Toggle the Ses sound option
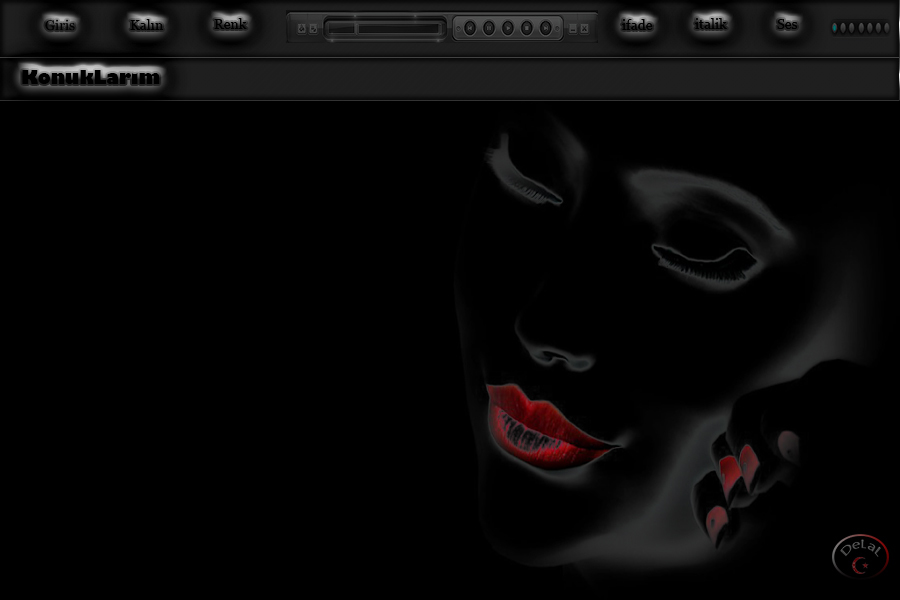Image resolution: width=900 pixels, height=600 pixels. click(787, 25)
